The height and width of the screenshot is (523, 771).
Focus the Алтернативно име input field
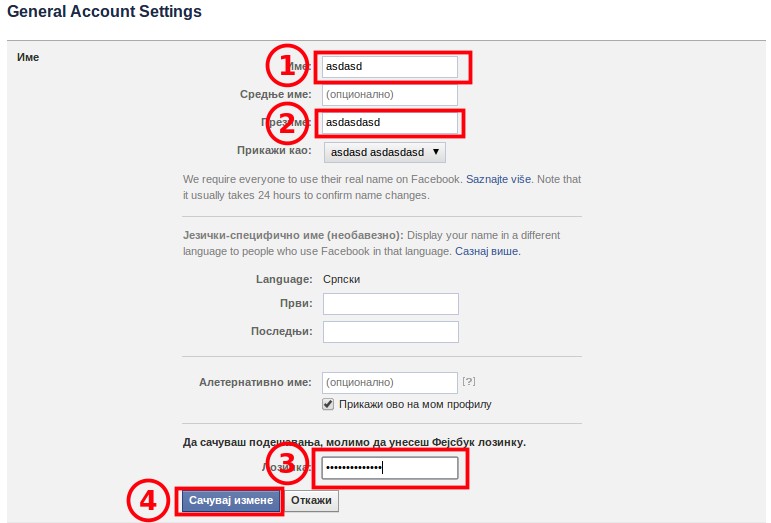point(389,382)
